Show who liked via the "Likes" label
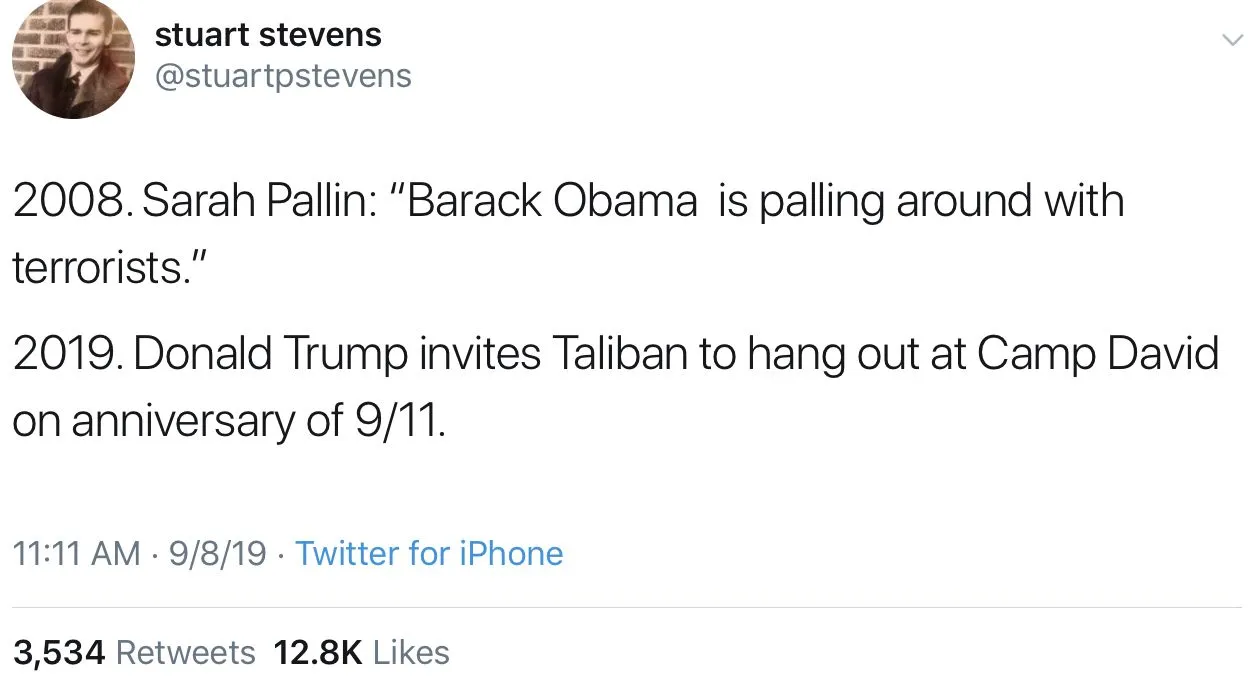Viewport: 1248px width, 695px height. [411, 652]
